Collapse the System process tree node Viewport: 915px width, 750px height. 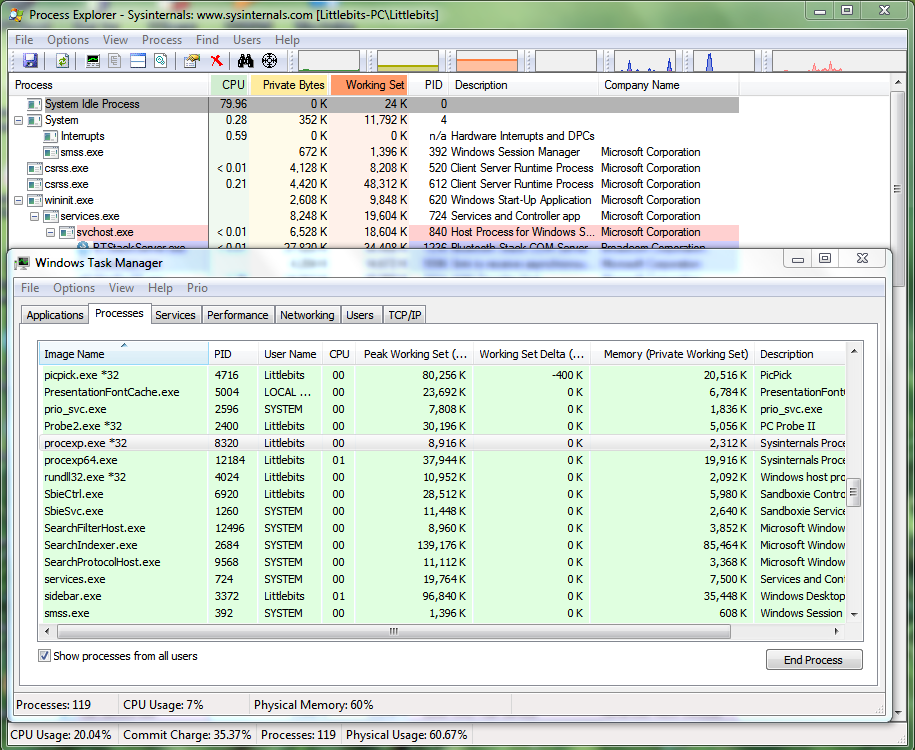click(x=19, y=120)
